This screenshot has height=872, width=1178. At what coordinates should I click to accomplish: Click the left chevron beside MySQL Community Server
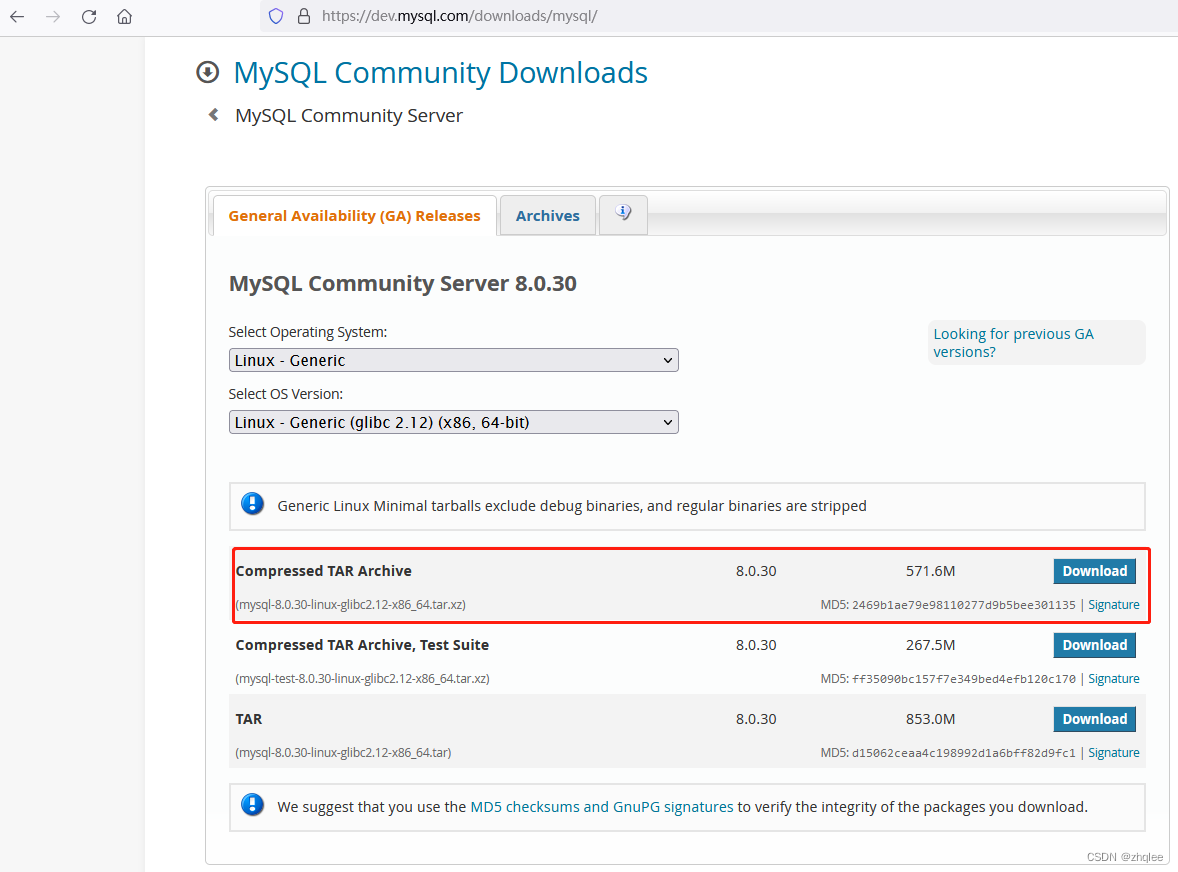click(x=212, y=114)
